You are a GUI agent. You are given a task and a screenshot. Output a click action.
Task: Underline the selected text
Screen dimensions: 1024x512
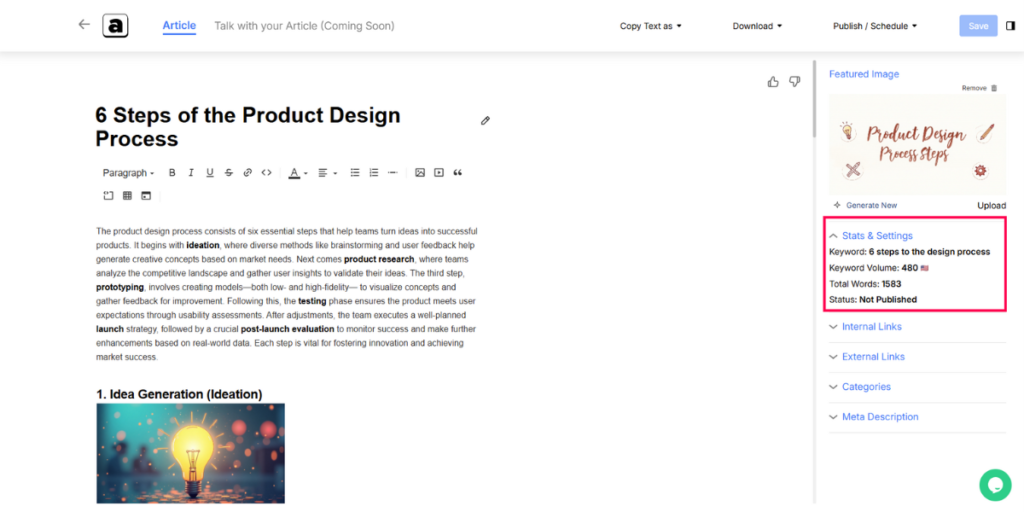point(210,173)
